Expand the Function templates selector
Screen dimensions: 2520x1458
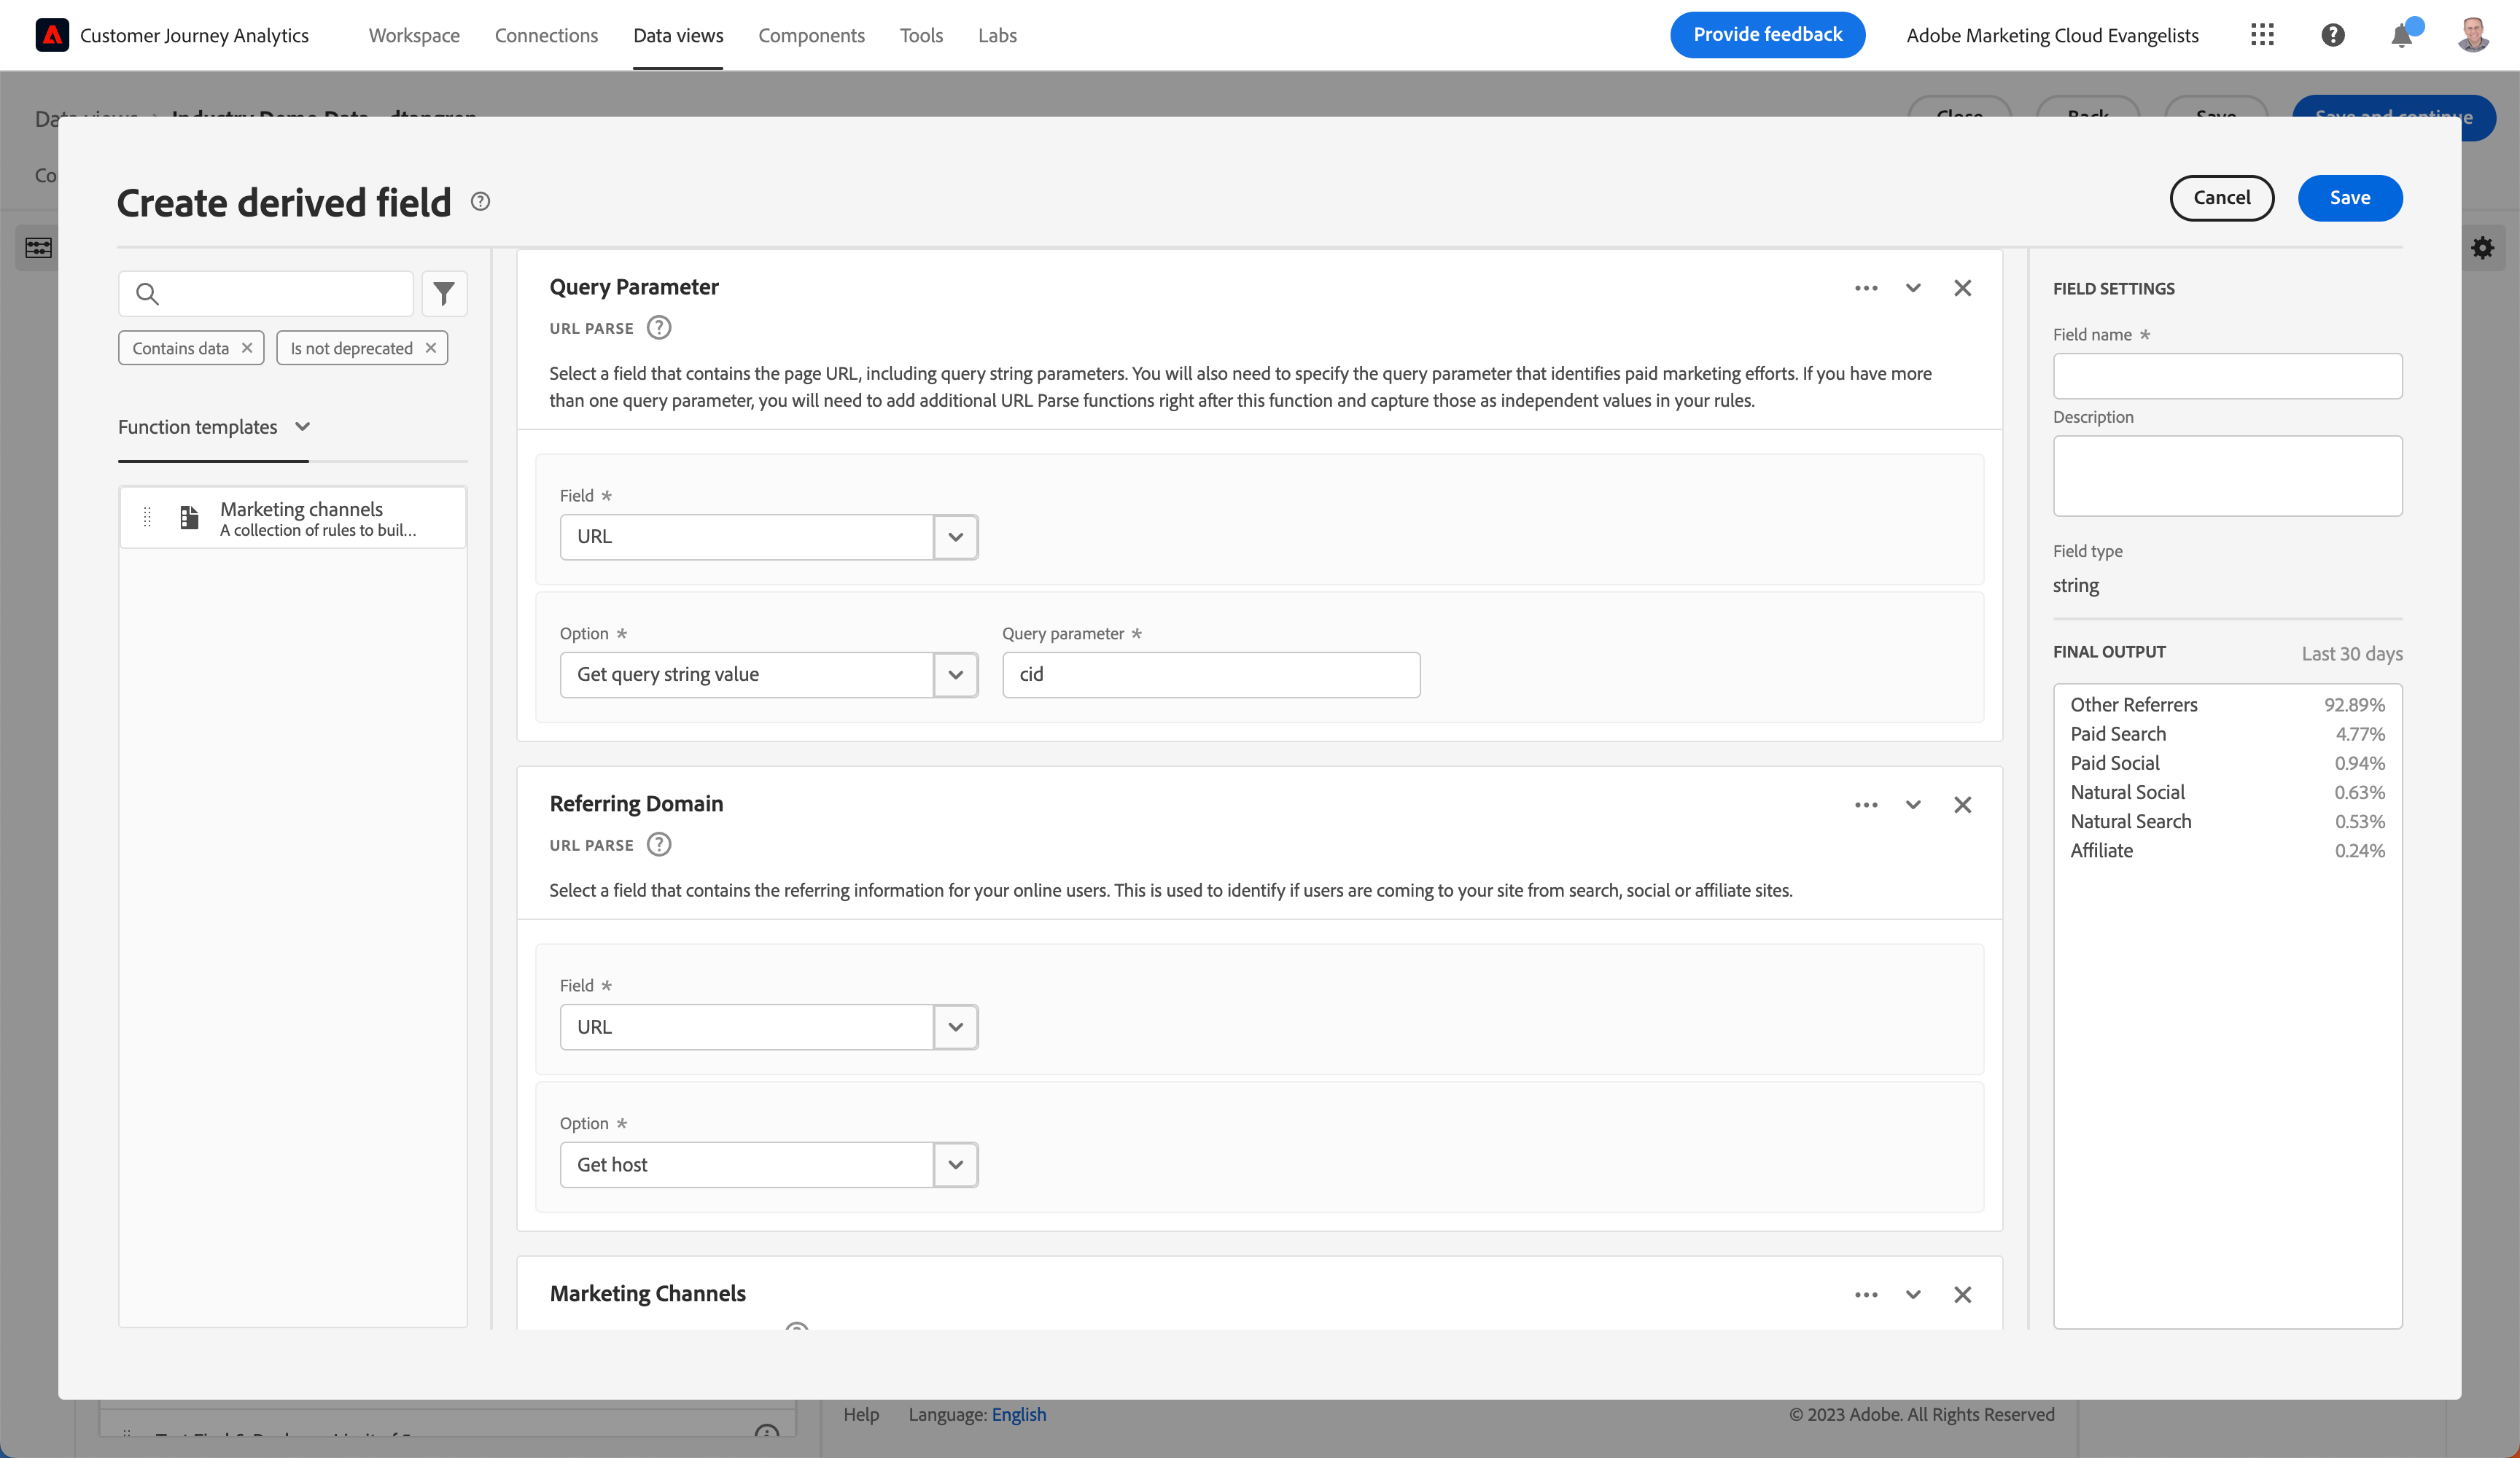214,427
